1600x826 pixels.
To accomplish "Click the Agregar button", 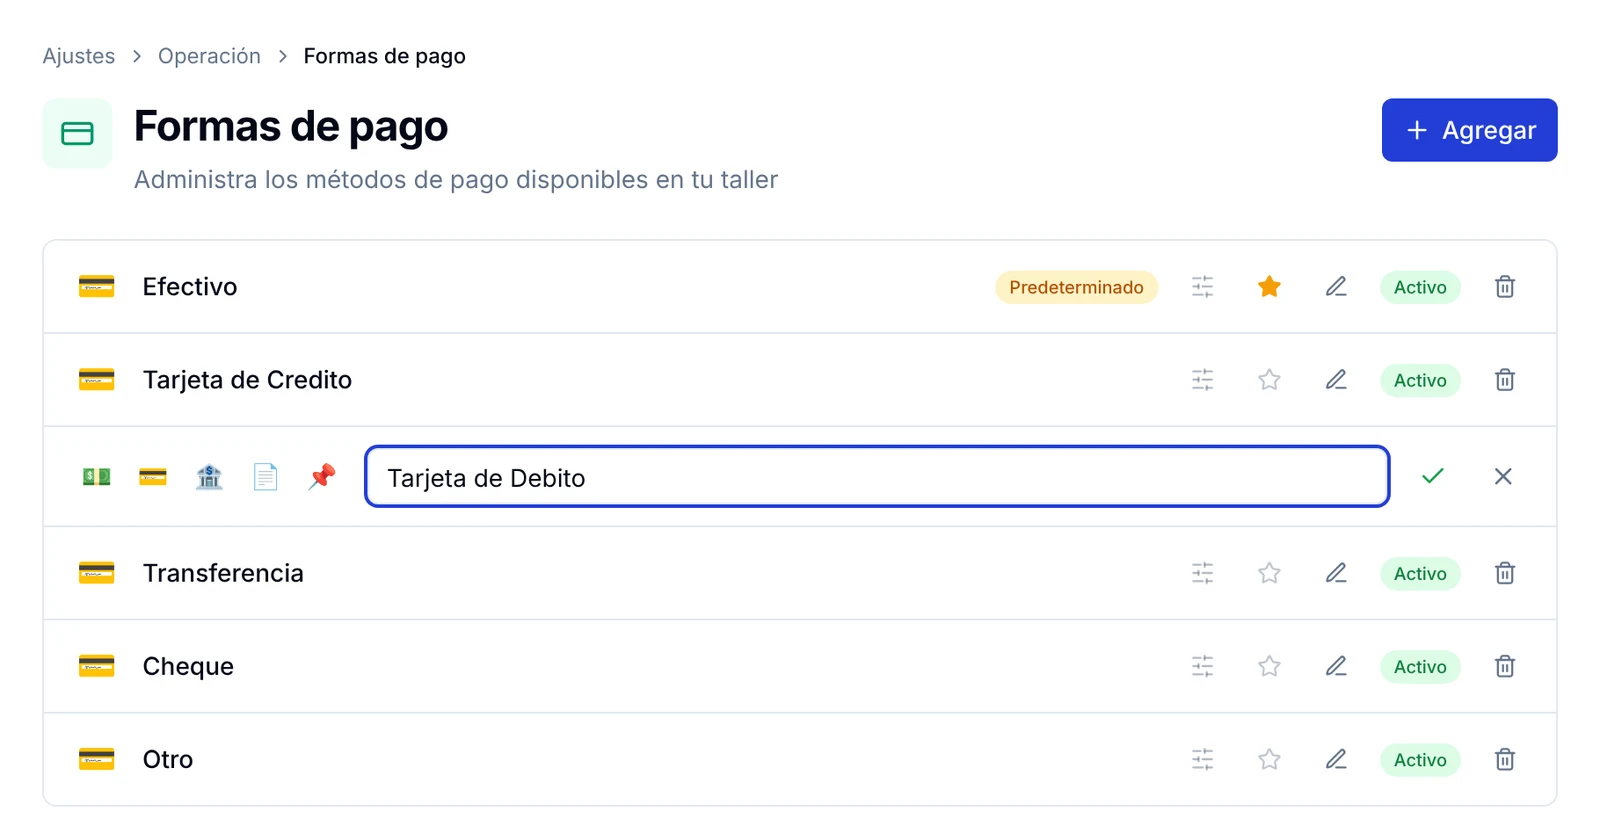I will tap(1469, 130).
